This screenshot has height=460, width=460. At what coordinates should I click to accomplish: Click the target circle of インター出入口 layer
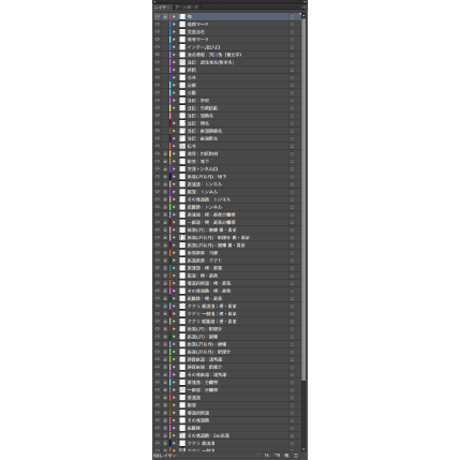coord(292,47)
